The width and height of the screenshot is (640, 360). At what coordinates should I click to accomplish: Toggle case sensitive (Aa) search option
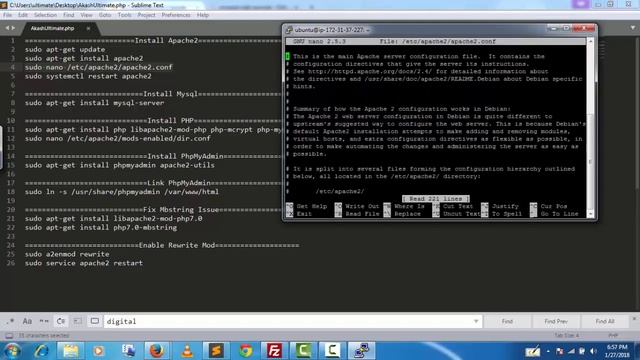coord(27,321)
